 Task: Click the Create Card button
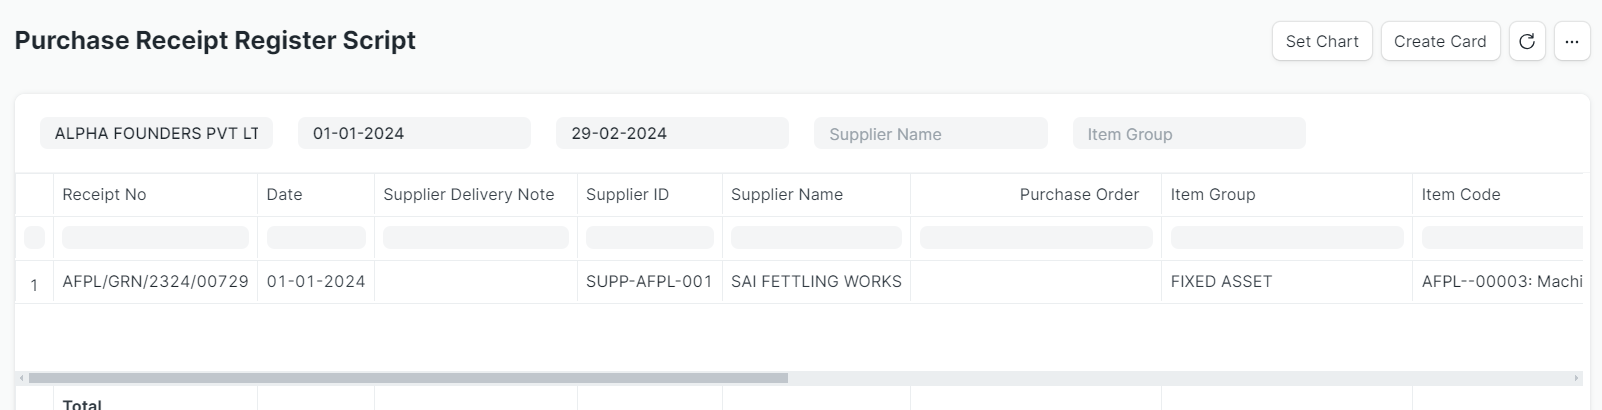[1440, 41]
